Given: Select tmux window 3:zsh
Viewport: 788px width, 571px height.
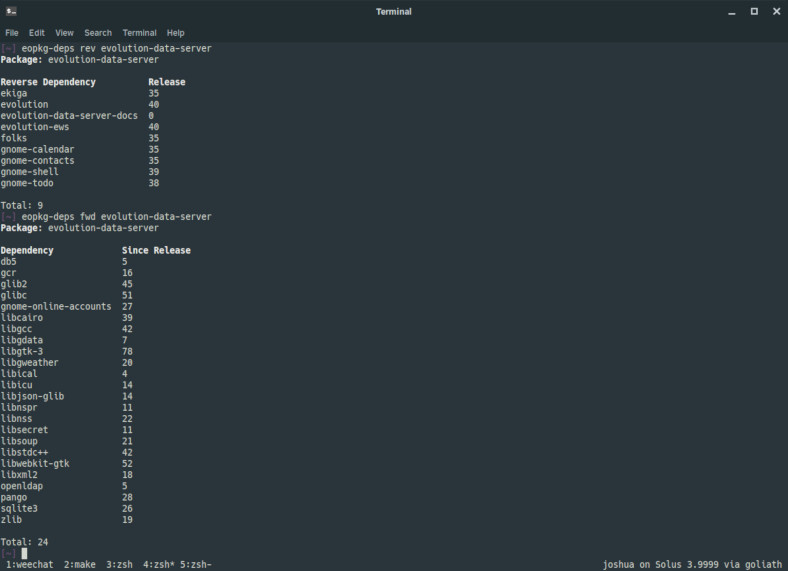Looking at the screenshot, I should 120,564.
